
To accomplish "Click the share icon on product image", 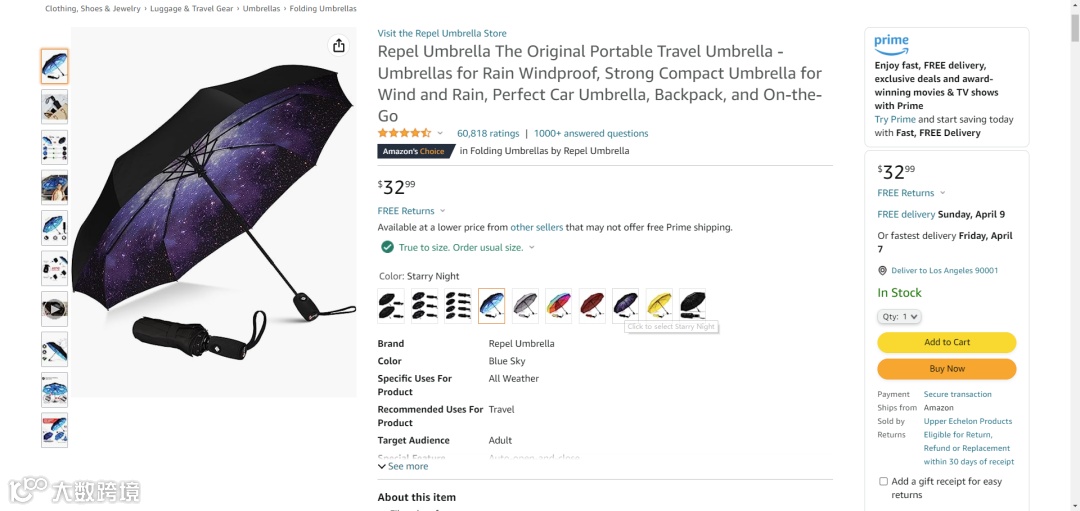I will pos(339,46).
